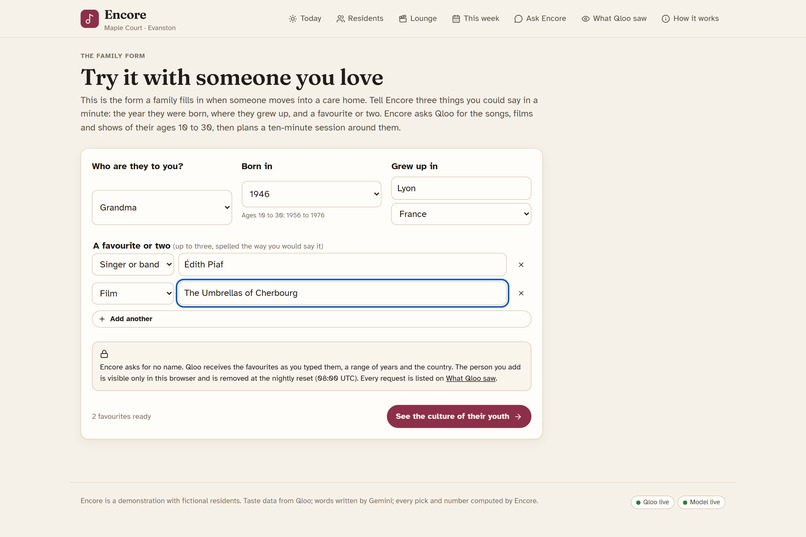The height and width of the screenshot is (537, 806).
Task: Click The Umbrellas of Cherbourg field
Action: pos(342,293)
